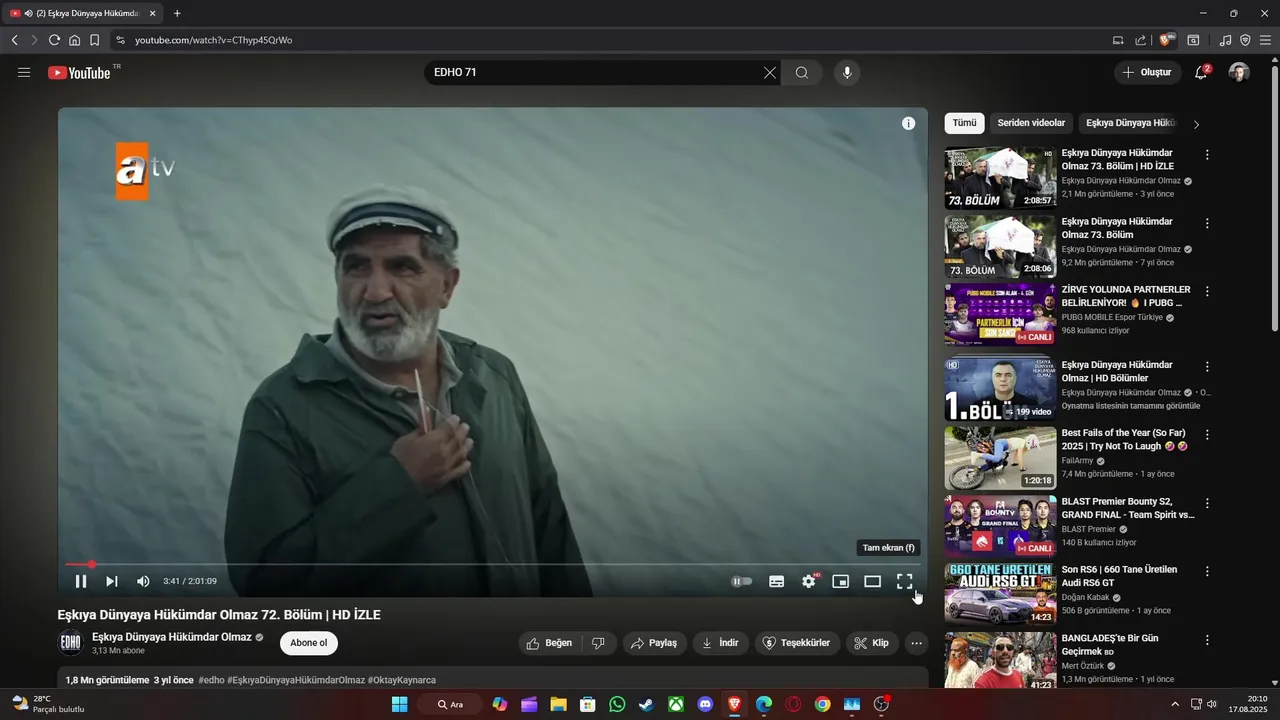This screenshot has height=720, width=1280.
Task: Open more actions ellipsis under video
Action: click(916, 643)
